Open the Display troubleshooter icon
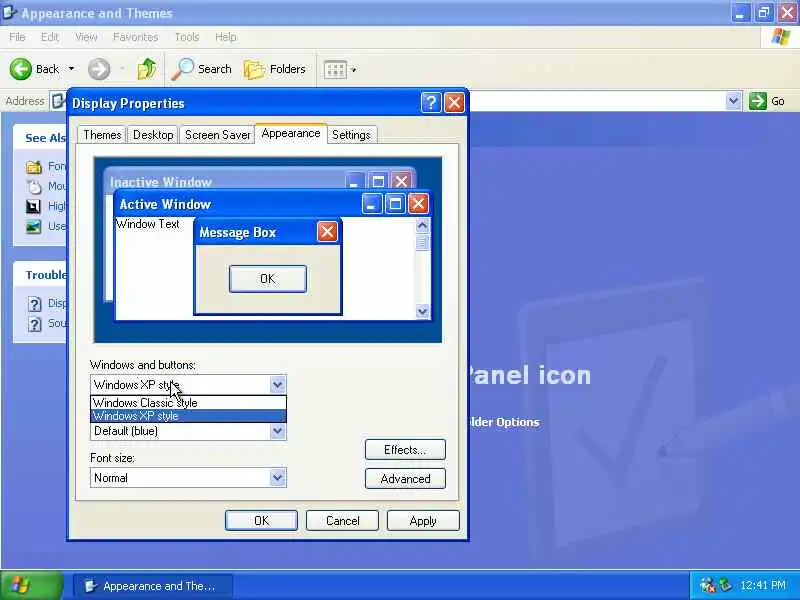 pyautogui.click(x=34, y=304)
